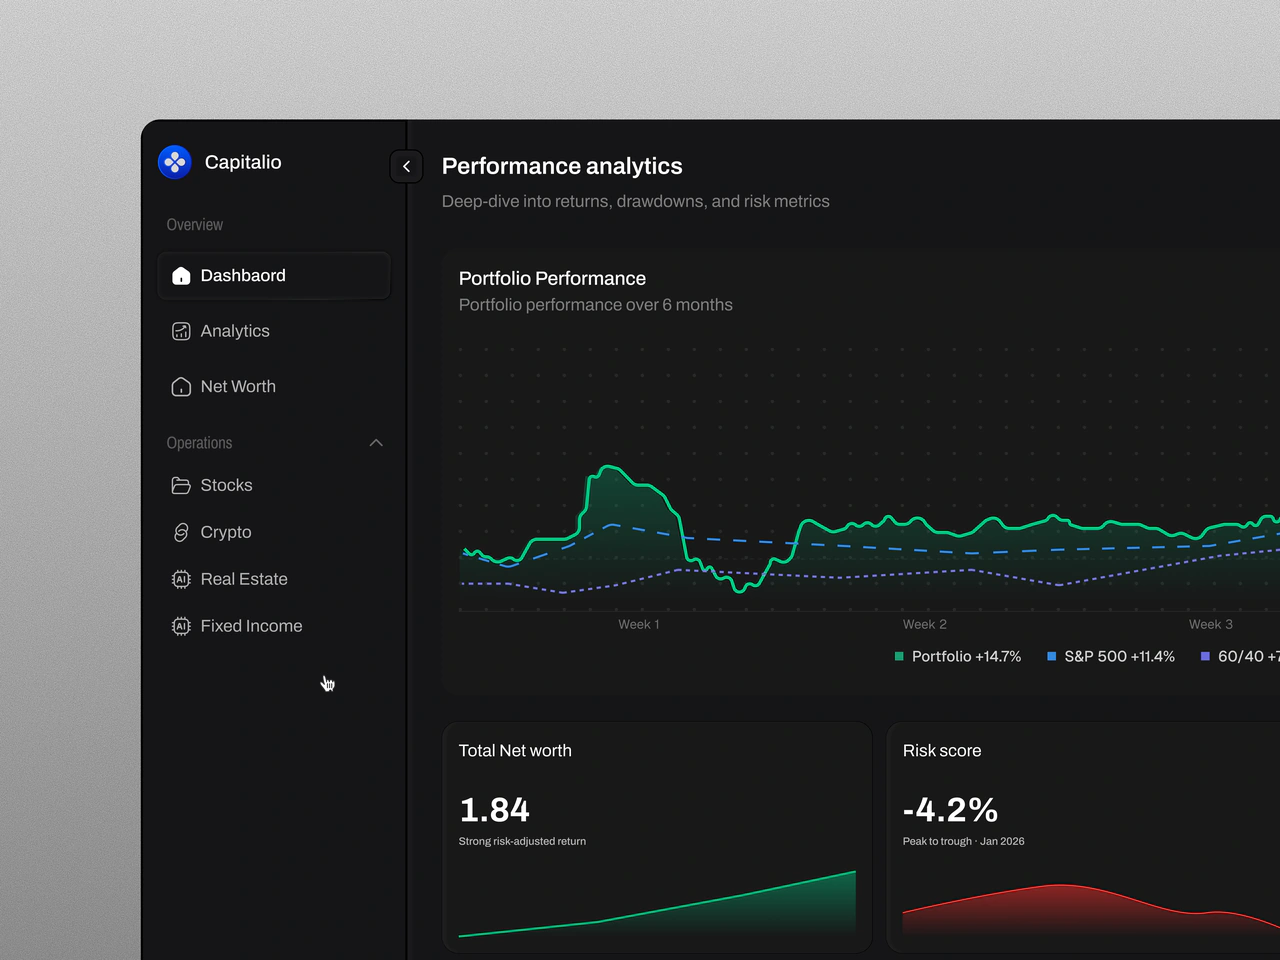Click the Operations section label

click(199, 443)
